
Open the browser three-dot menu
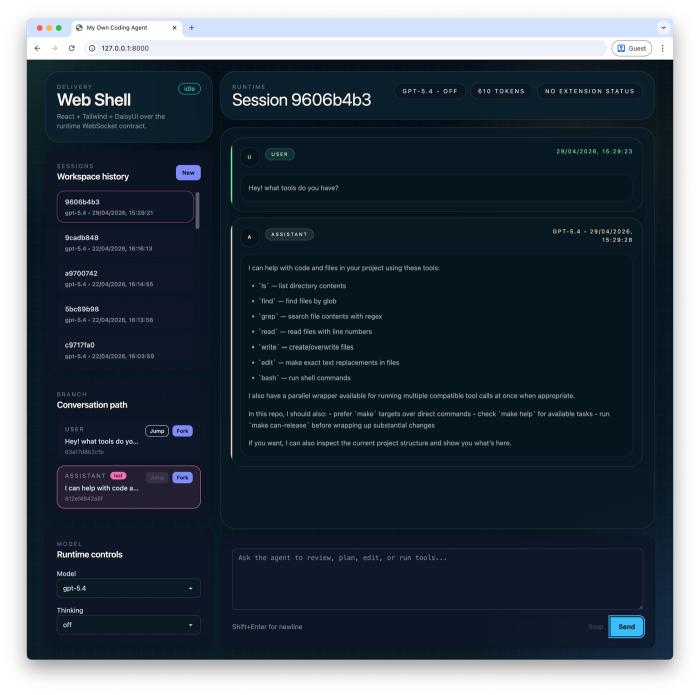pos(662,48)
